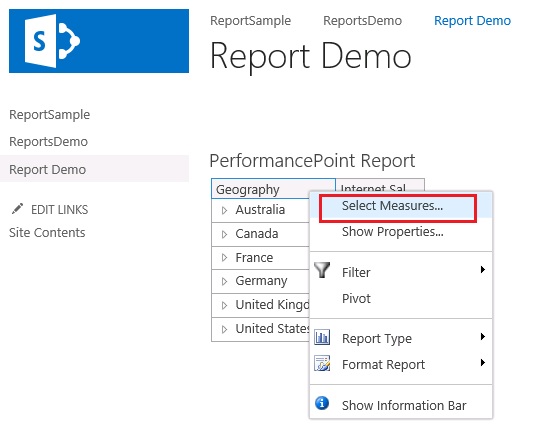Expand the United Kingdom row

(224, 305)
